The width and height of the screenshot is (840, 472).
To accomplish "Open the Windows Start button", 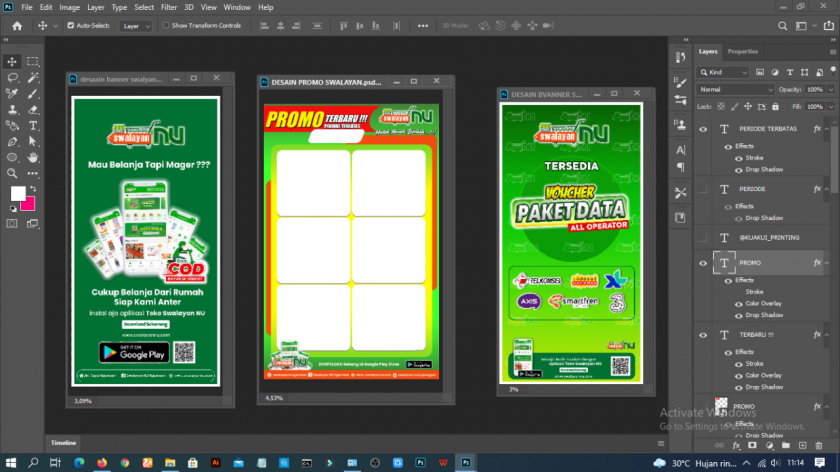I will (11, 463).
